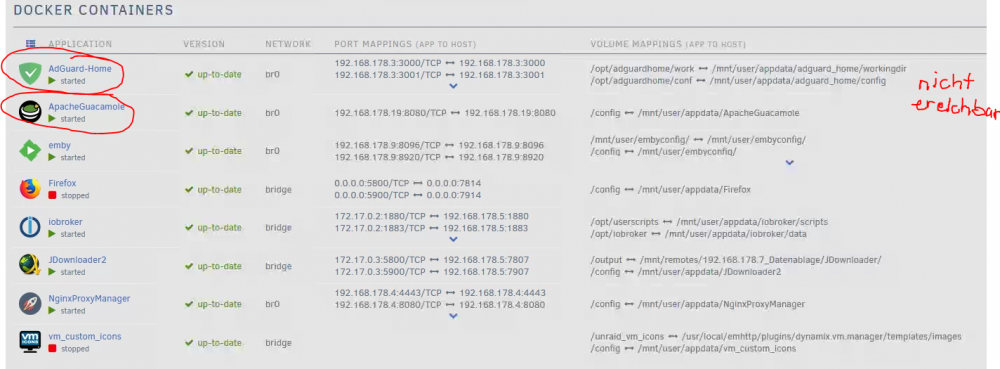Viewport: 1000px width, 369px height.
Task: Toggle the list view icon beside Application
Action: 30,44
